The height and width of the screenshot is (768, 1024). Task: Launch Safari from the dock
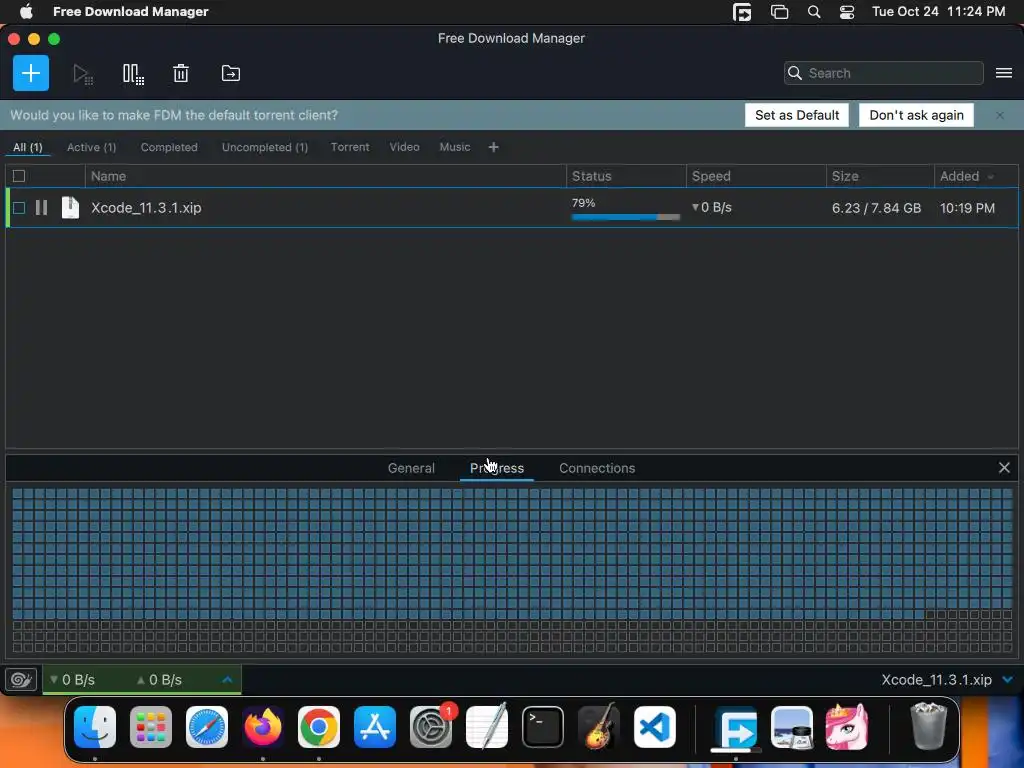207,727
